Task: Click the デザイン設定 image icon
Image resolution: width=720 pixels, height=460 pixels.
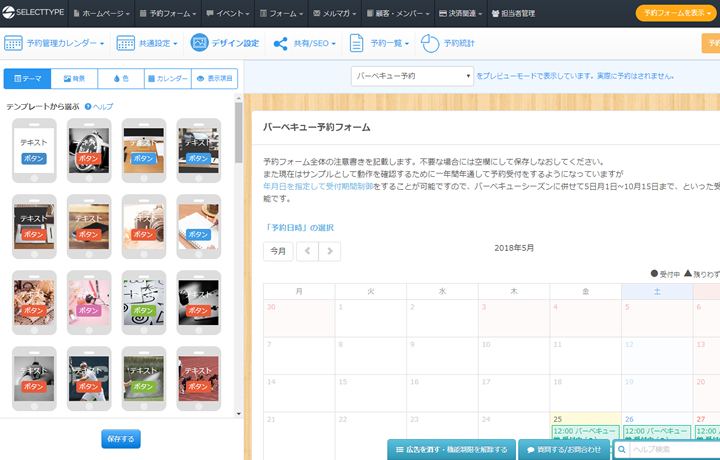Action: 199,44
